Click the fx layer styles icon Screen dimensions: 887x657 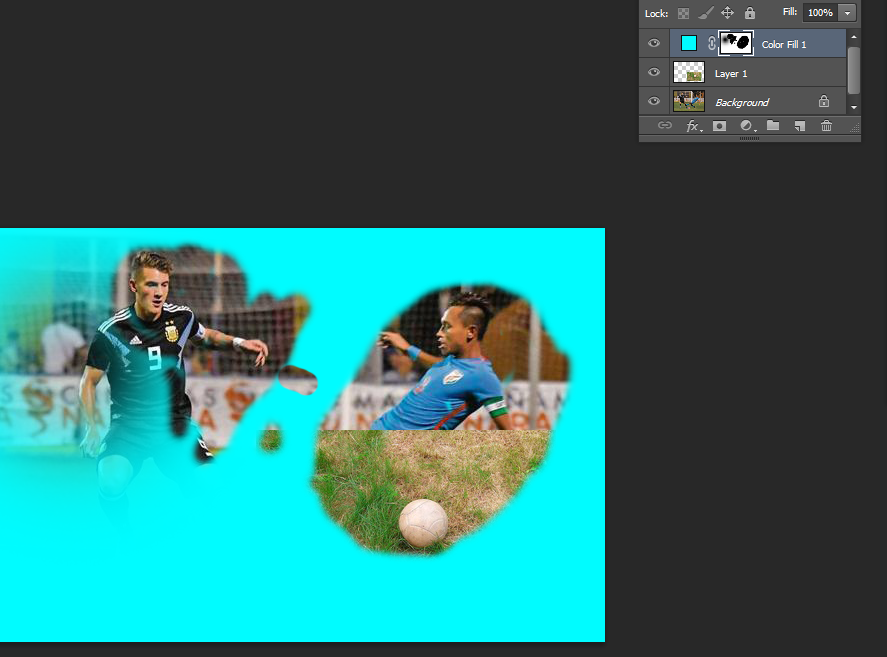(694, 126)
